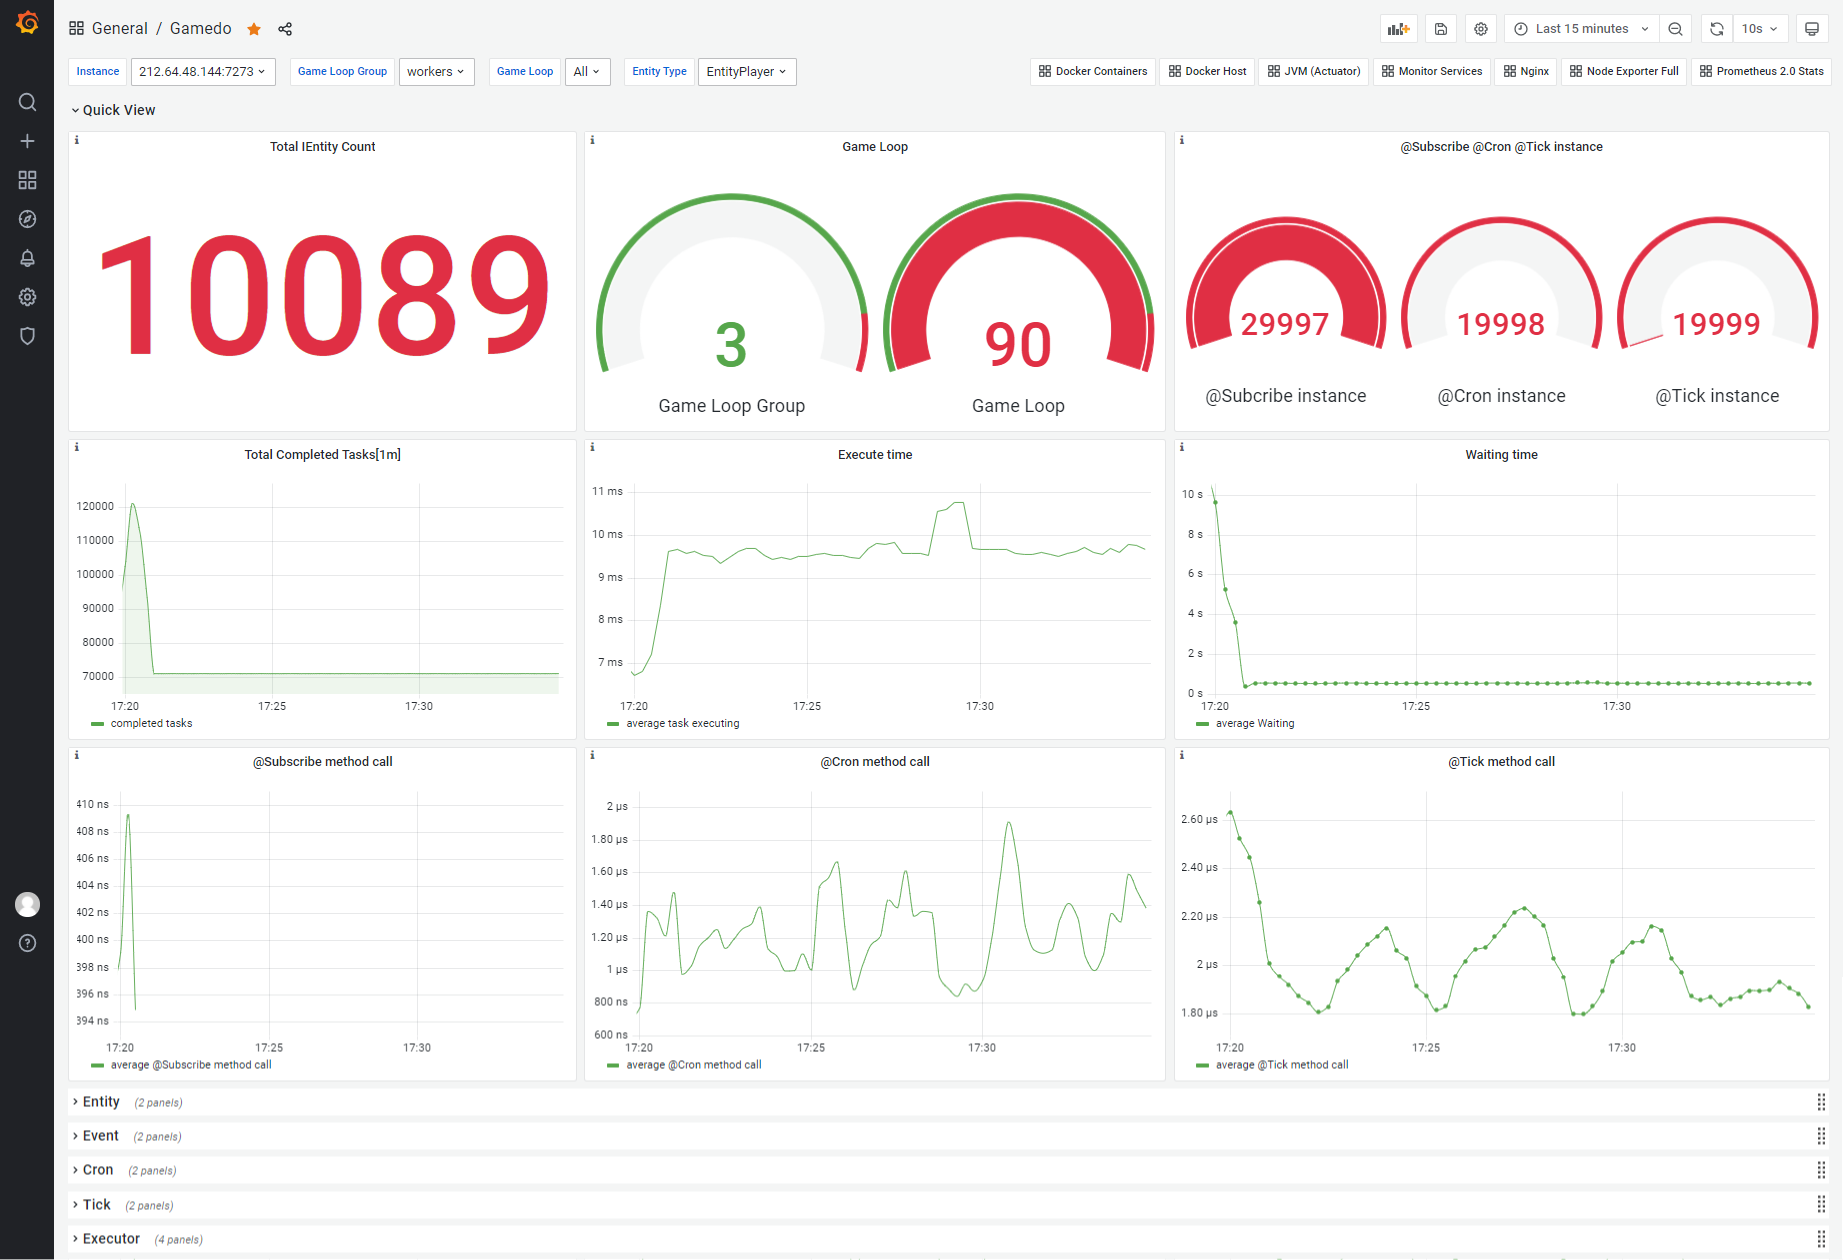Open the Docker Containers dashboard link

click(x=1093, y=71)
